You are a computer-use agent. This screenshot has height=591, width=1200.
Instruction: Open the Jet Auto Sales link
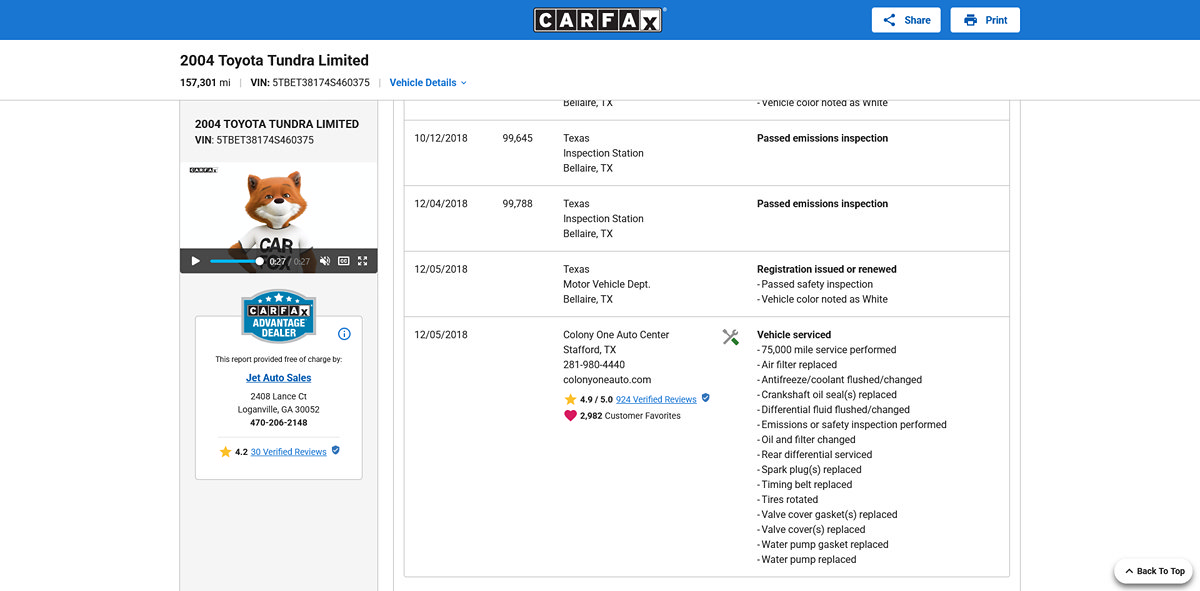tap(279, 378)
